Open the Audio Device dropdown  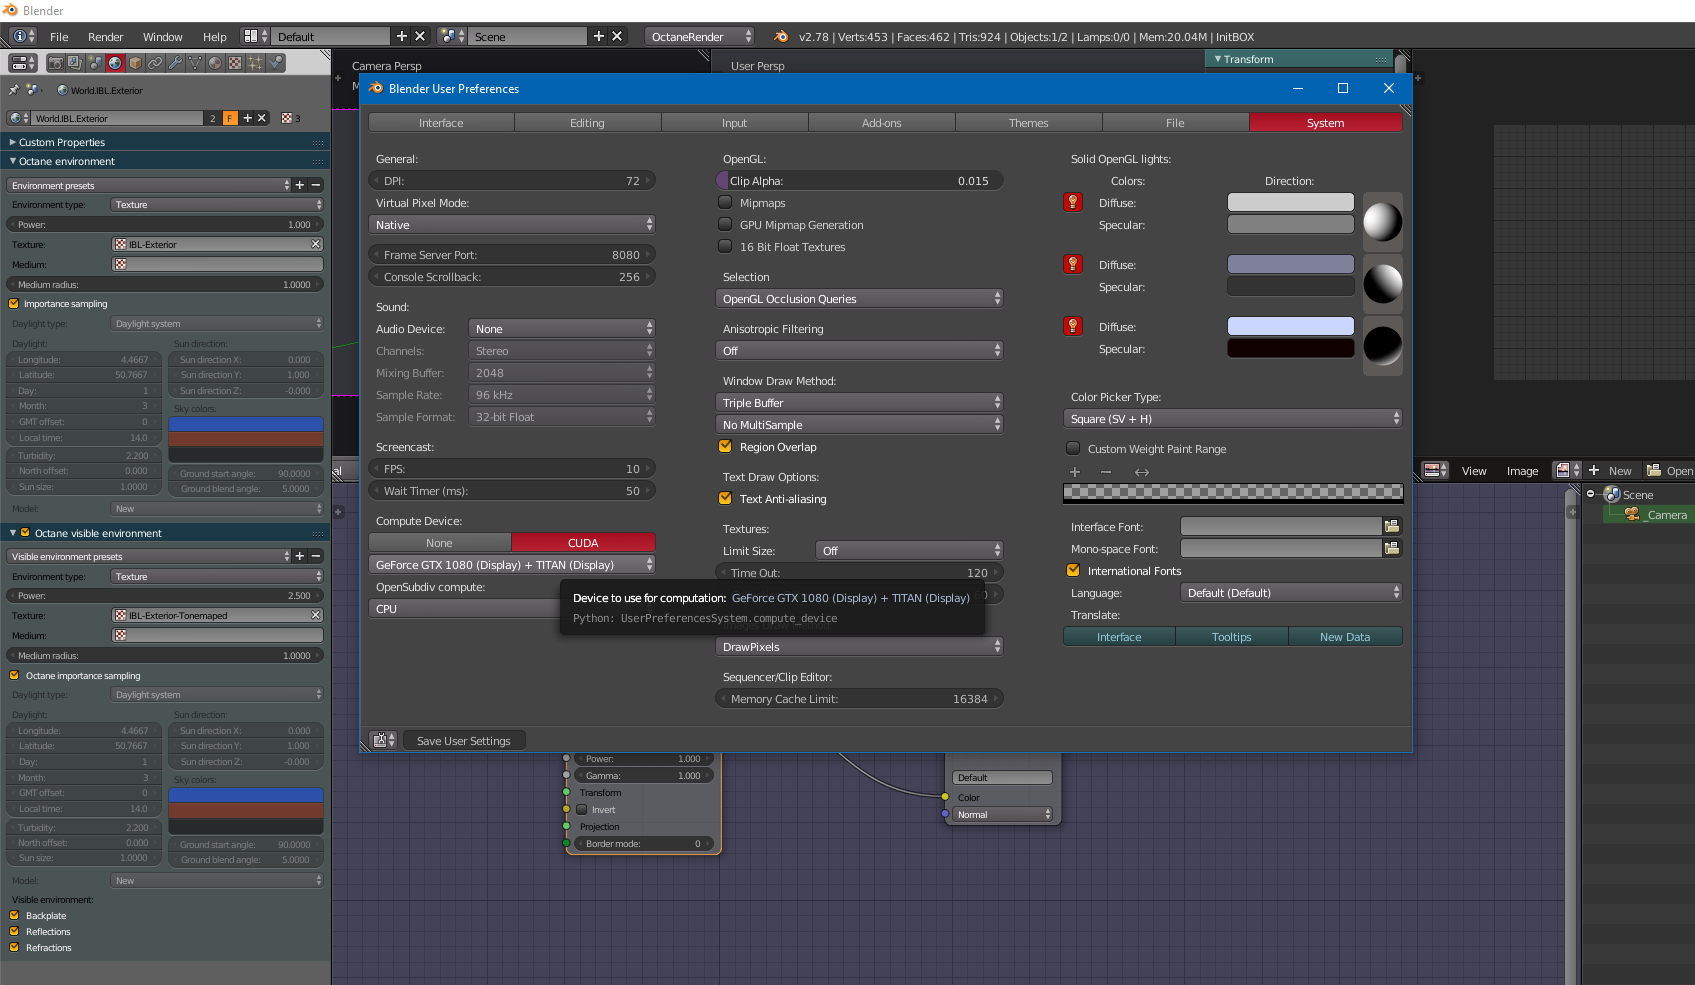tap(562, 329)
